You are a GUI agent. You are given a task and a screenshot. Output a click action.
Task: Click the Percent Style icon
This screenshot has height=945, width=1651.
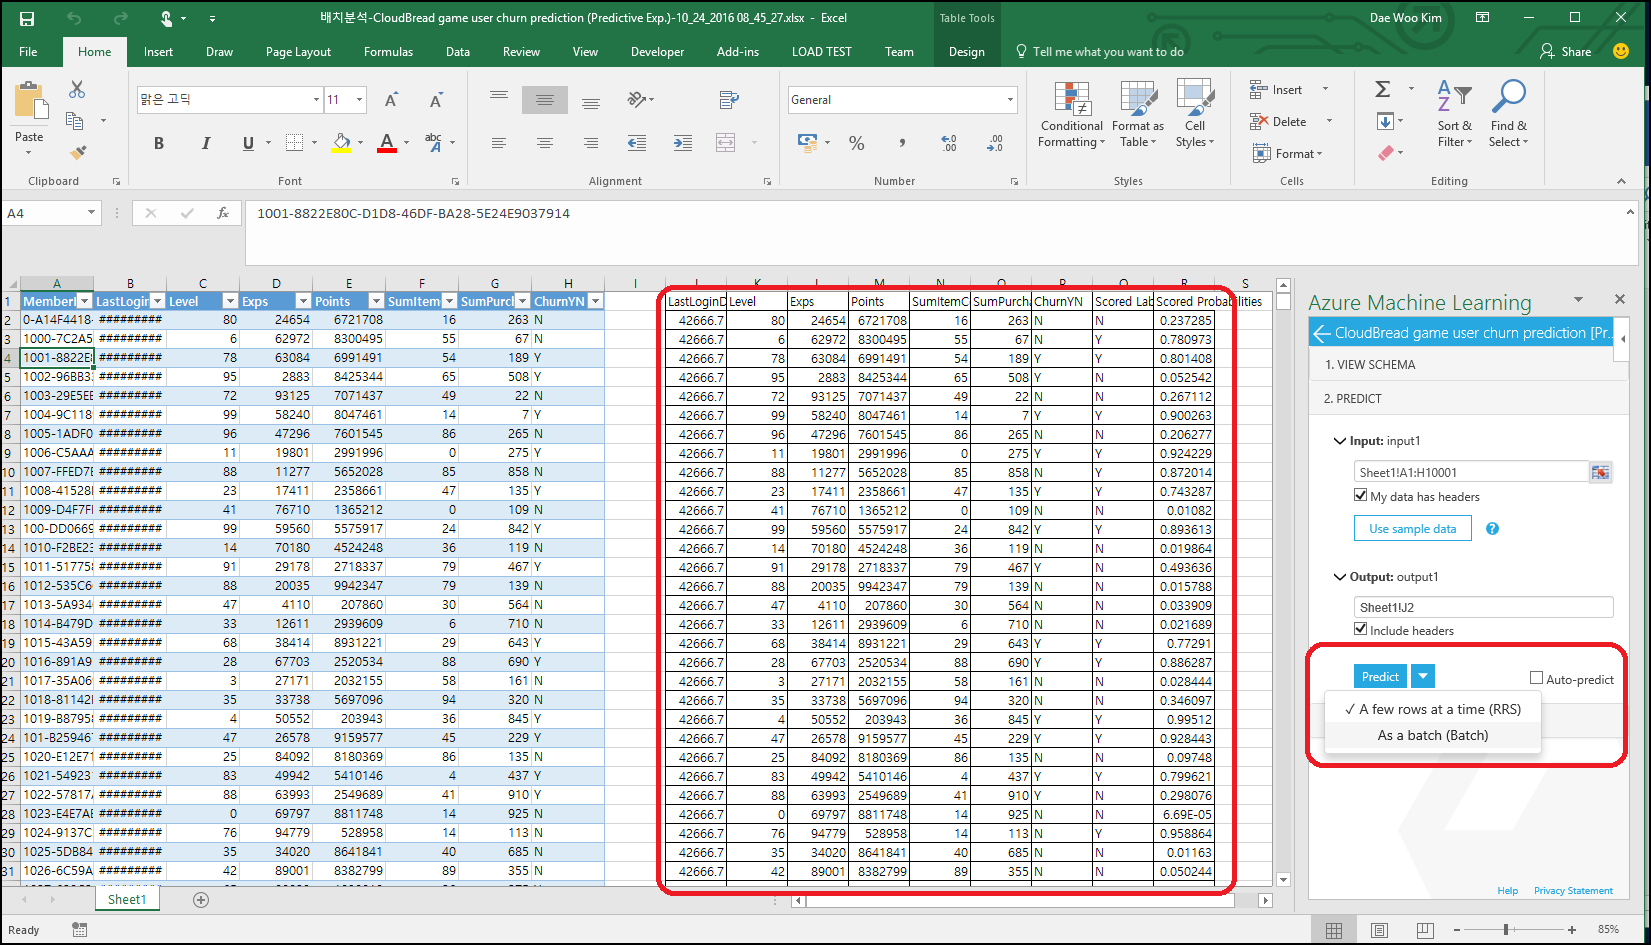(856, 143)
